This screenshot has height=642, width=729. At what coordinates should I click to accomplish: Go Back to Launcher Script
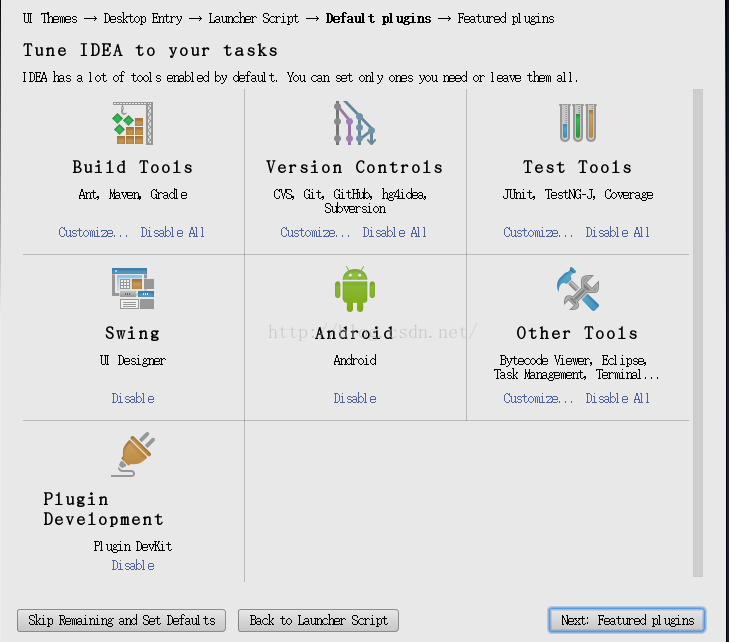[318, 621]
